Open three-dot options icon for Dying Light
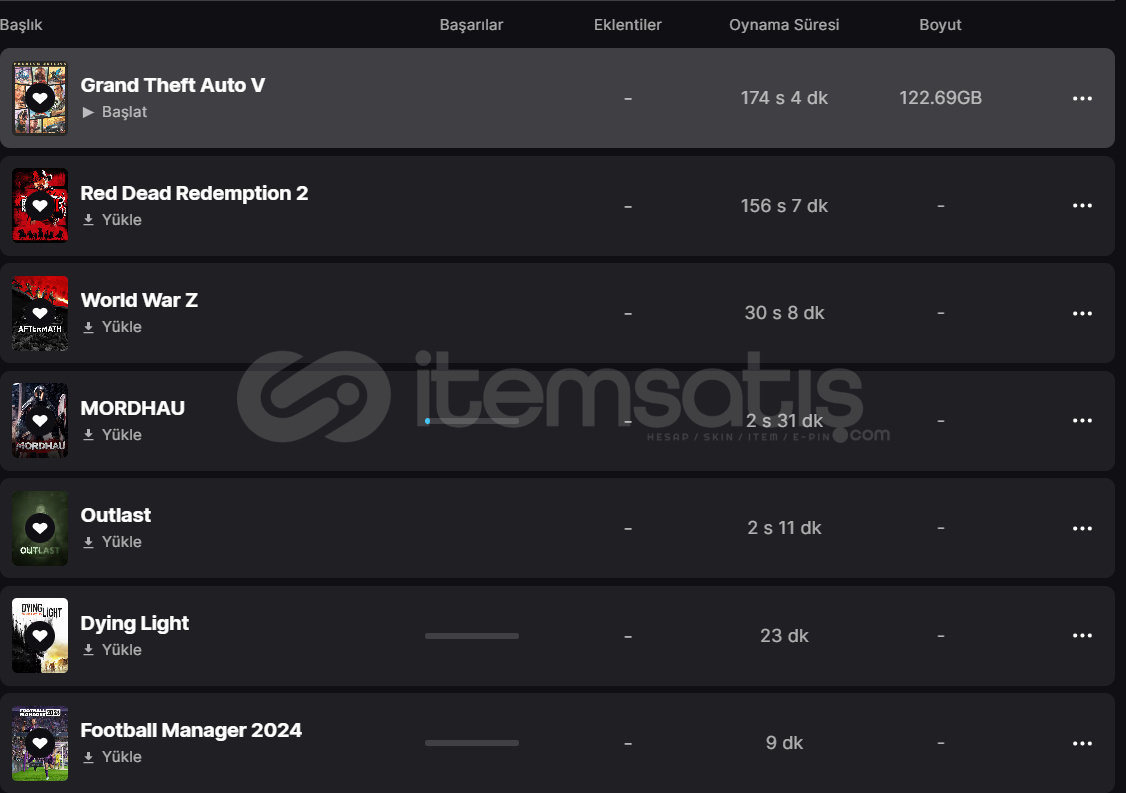The width and height of the screenshot is (1126, 793). pyautogui.click(x=1082, y=636)
